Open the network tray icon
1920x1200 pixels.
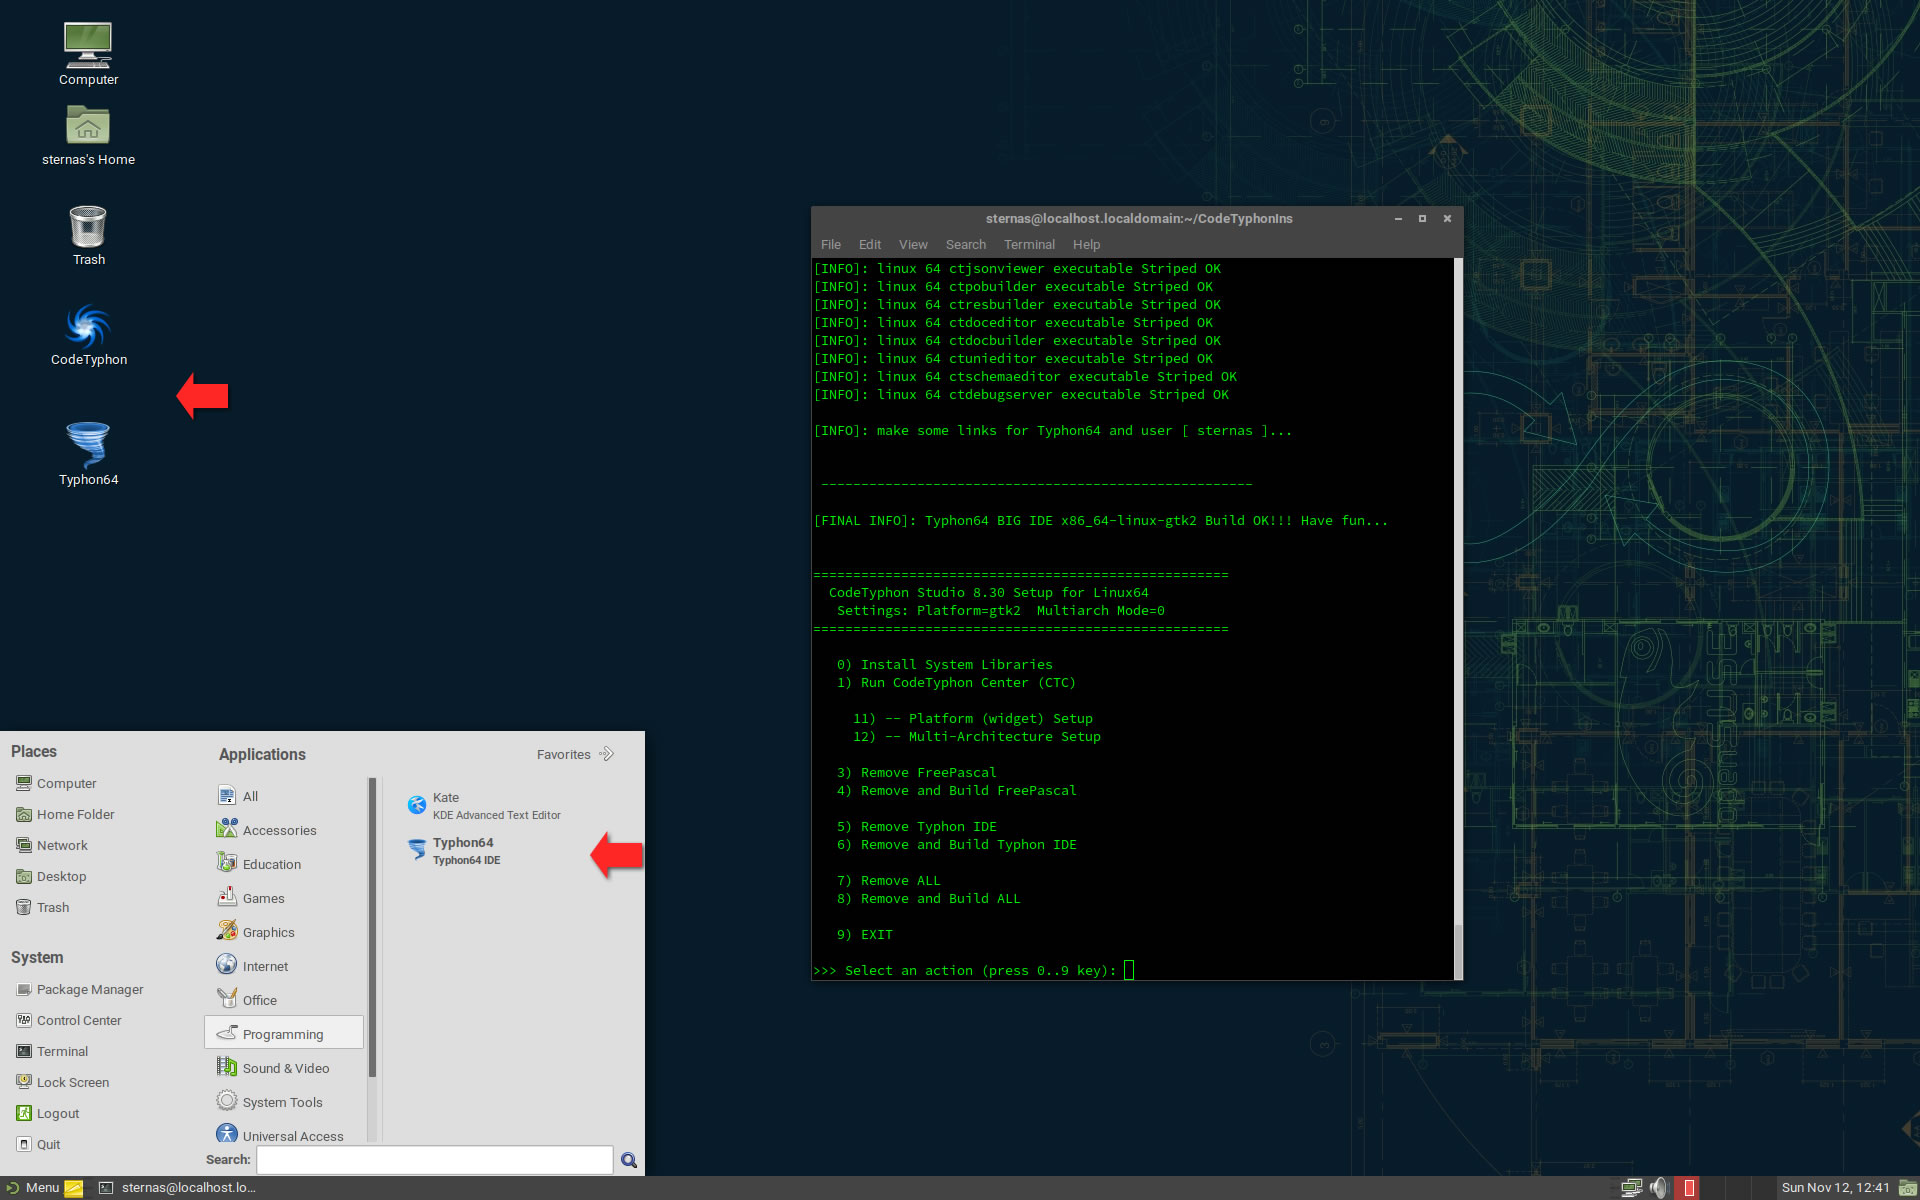coord(1632,1188)
